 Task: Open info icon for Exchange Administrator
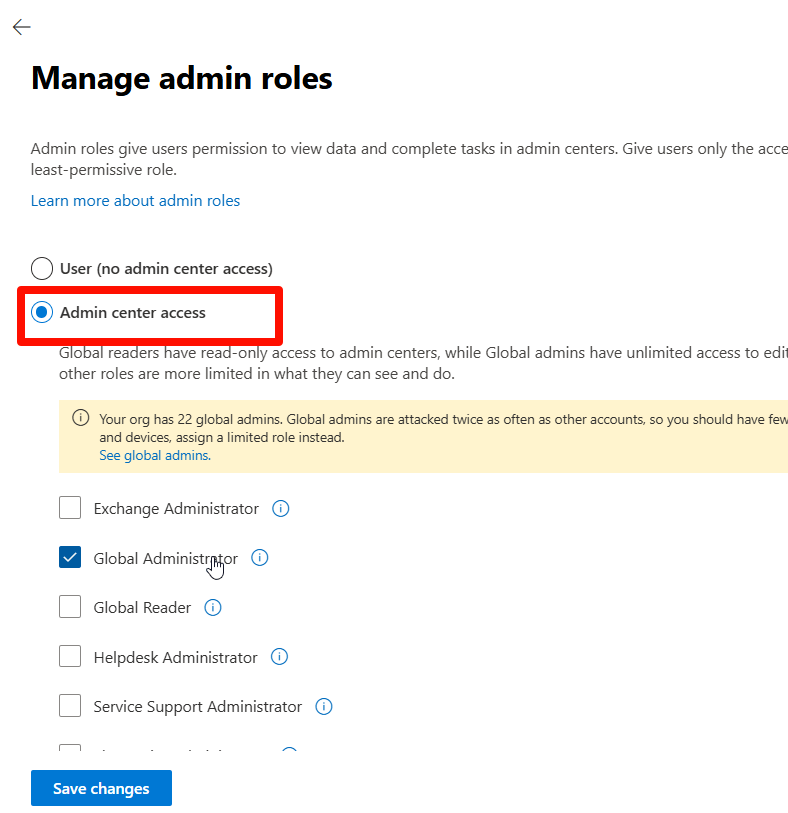click(280, 509)
